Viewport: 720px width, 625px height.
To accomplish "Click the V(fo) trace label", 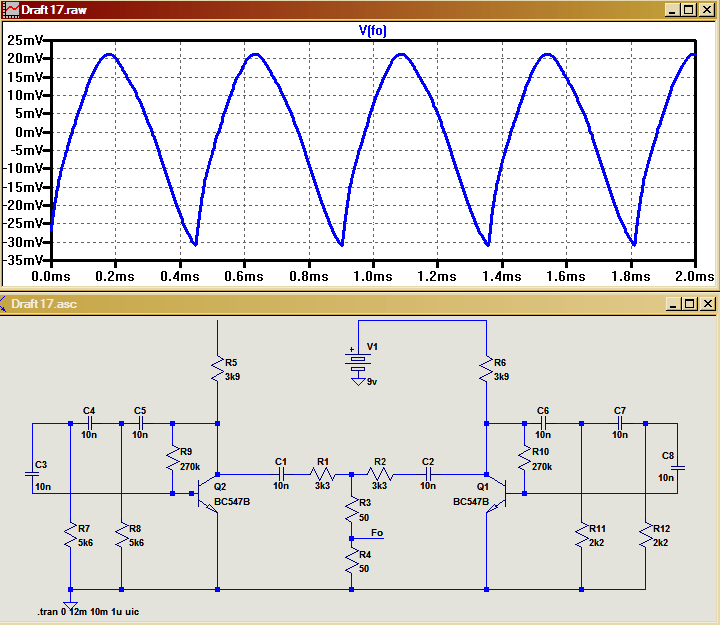I will pos(372,31).
